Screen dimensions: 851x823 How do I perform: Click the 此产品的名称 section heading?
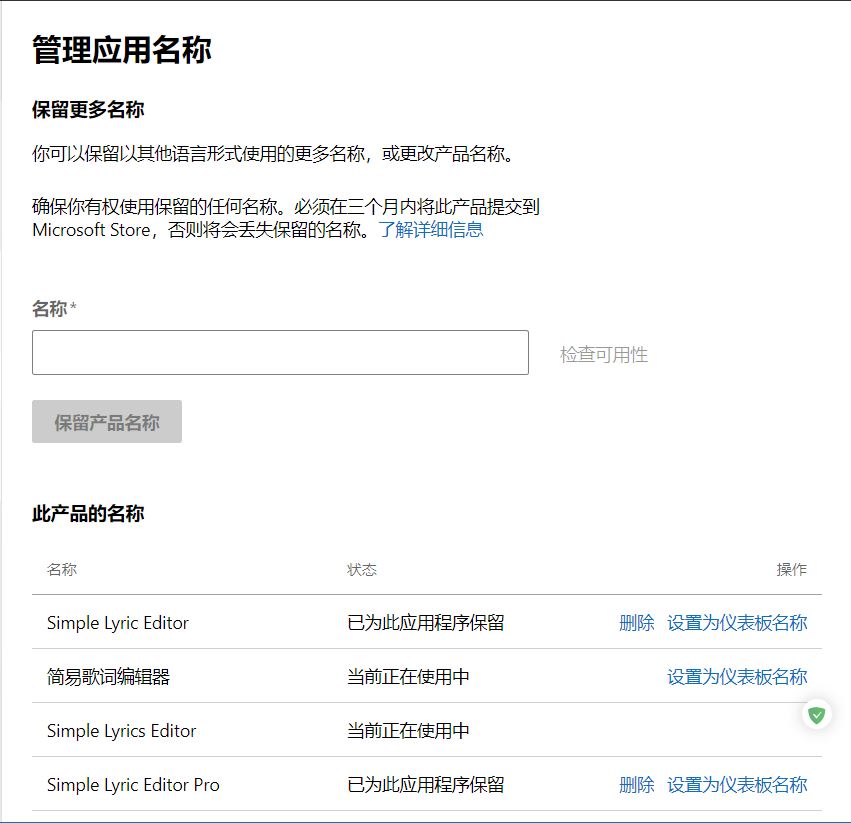coord(88,513)
